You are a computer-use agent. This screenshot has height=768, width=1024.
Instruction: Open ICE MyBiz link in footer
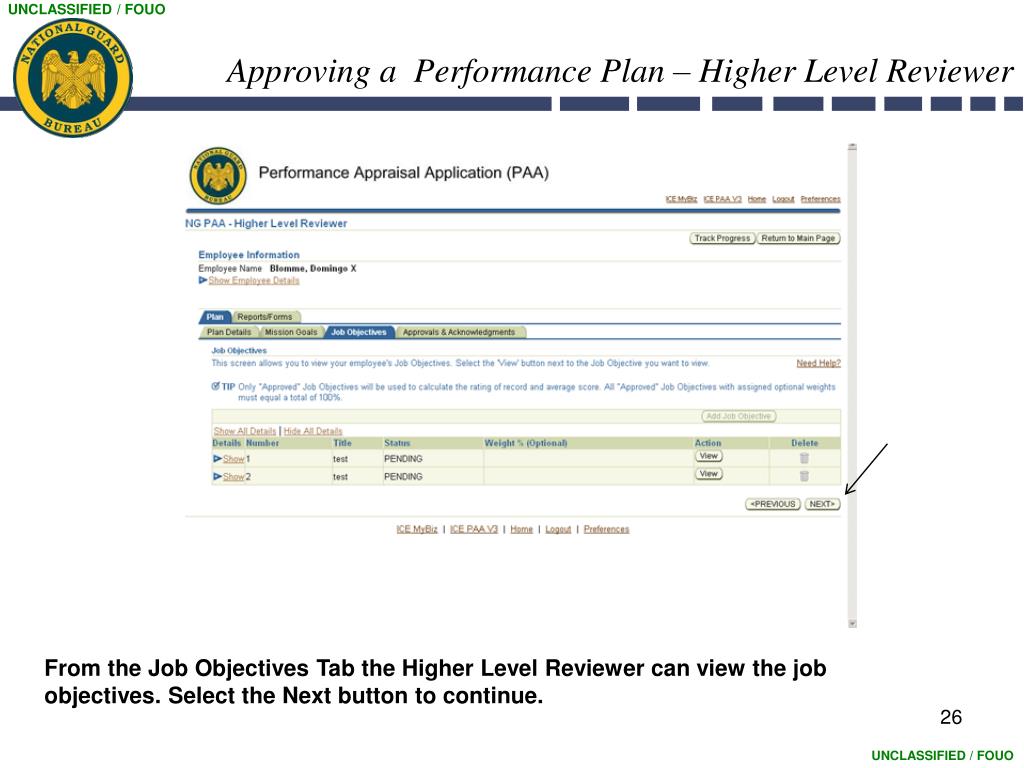417,529
